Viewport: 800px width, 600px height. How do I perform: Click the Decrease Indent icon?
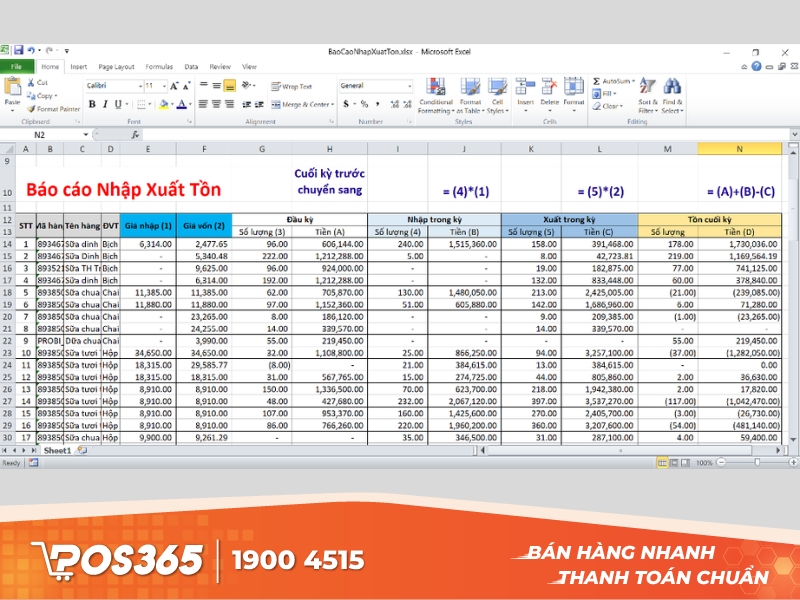pos(246,104)
